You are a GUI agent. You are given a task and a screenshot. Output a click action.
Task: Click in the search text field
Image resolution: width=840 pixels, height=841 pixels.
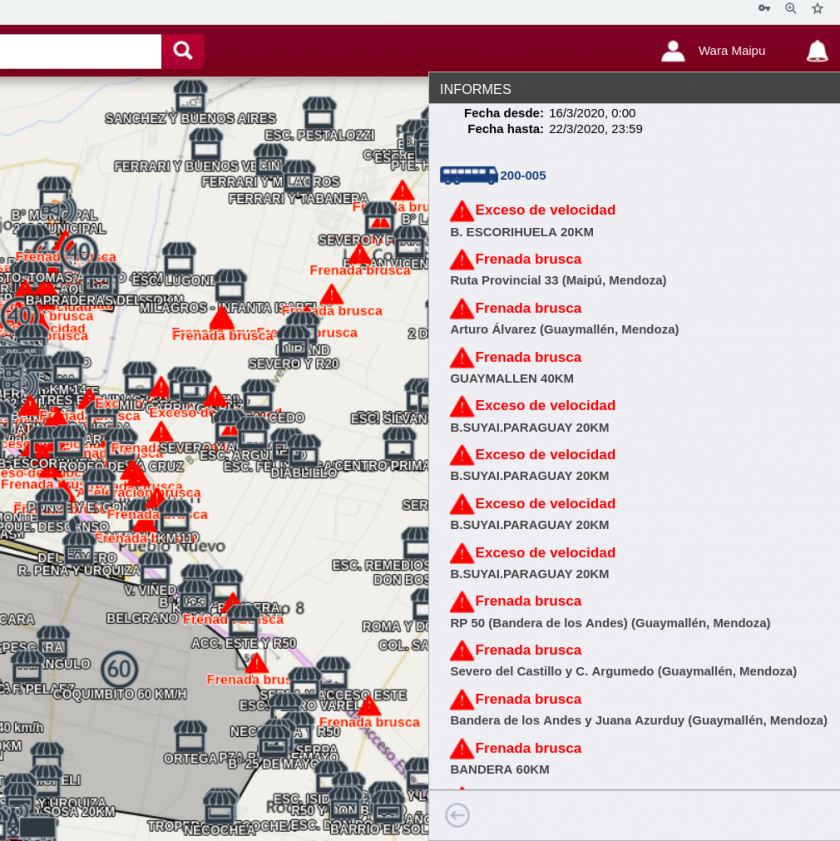(x=80, y=51)
